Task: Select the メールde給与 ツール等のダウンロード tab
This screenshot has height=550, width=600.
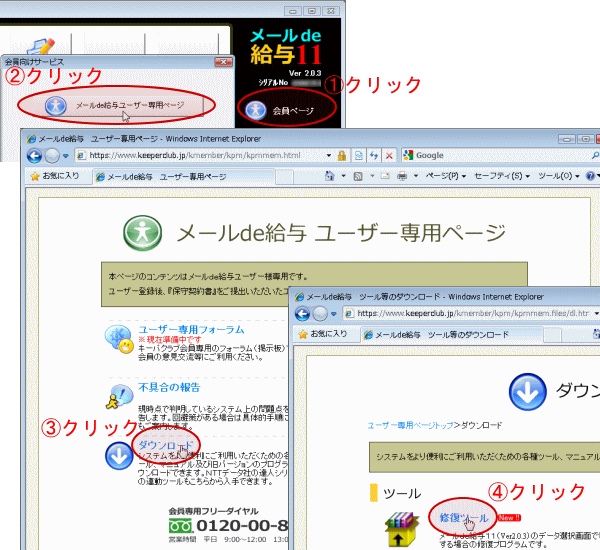Action: tap(451, 335)
